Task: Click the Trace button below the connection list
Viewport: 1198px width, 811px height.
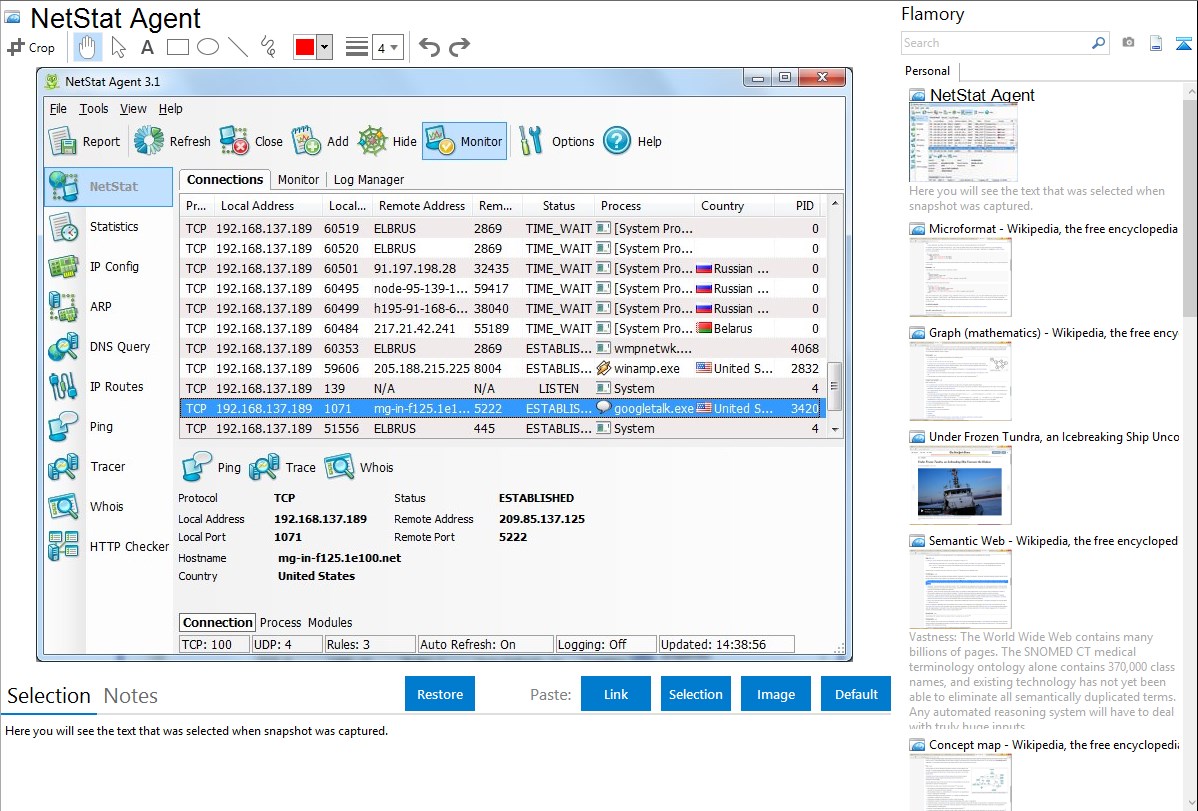Action: tap(282, 467)
